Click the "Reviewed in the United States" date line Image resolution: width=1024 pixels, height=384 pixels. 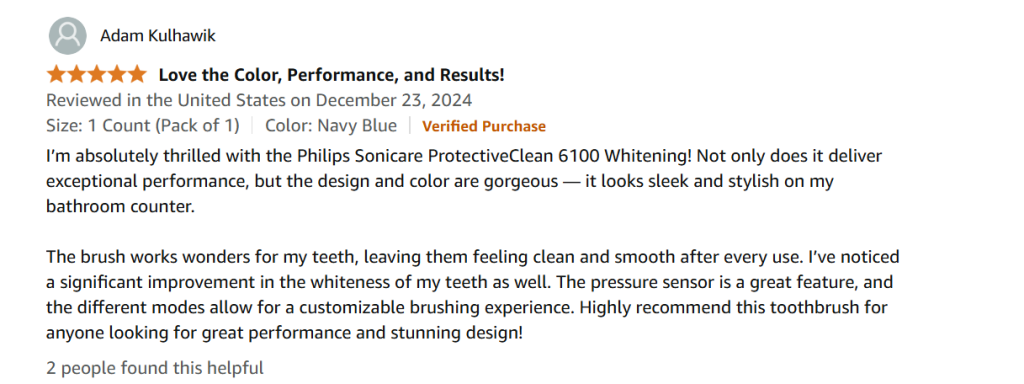pos(259,101)
